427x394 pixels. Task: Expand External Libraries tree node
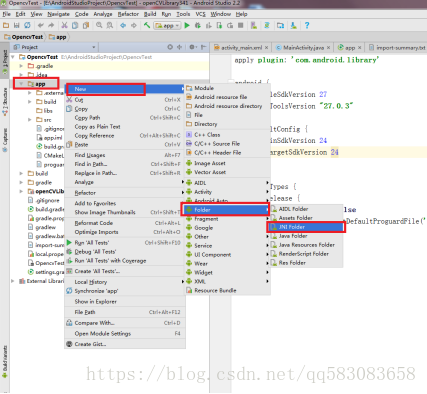pyautogui.click(x=13, y=281)
